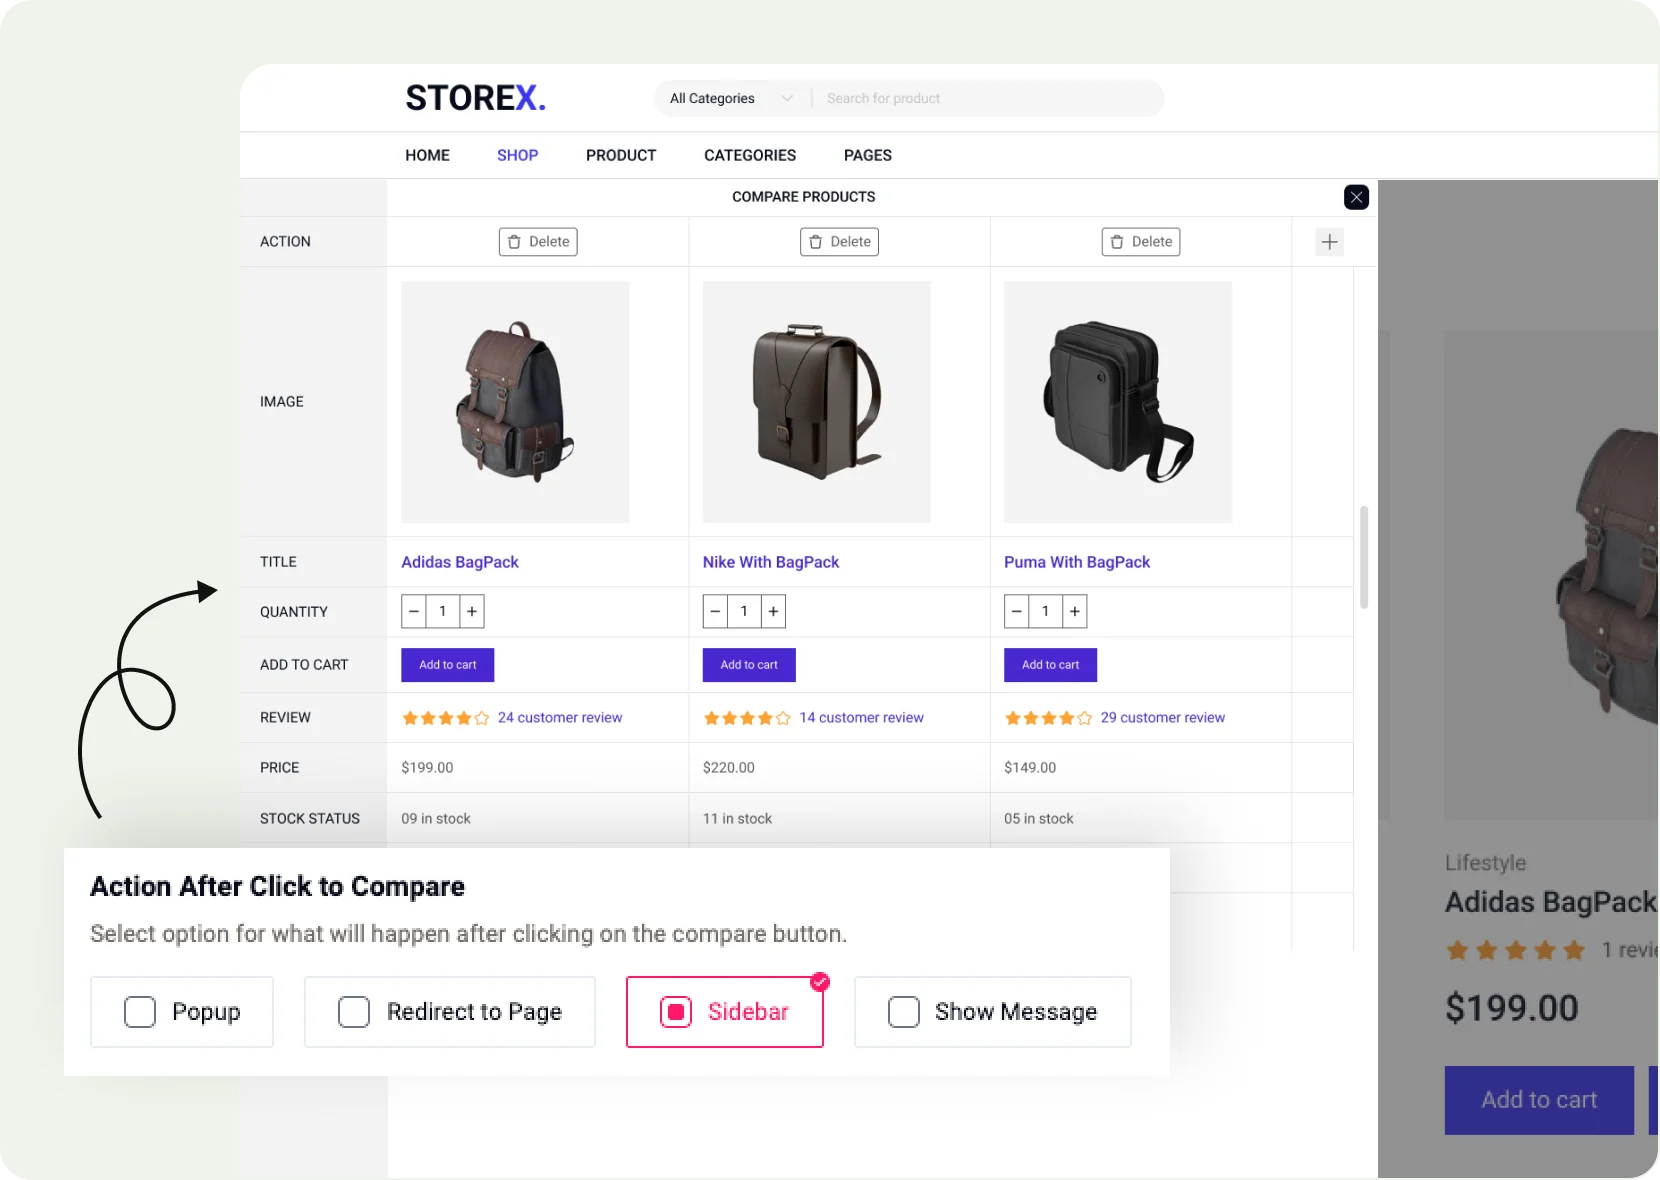Add Adidas BagPack to cart
Viewport: 1660px width, 1180px height.
pos(446,664)
